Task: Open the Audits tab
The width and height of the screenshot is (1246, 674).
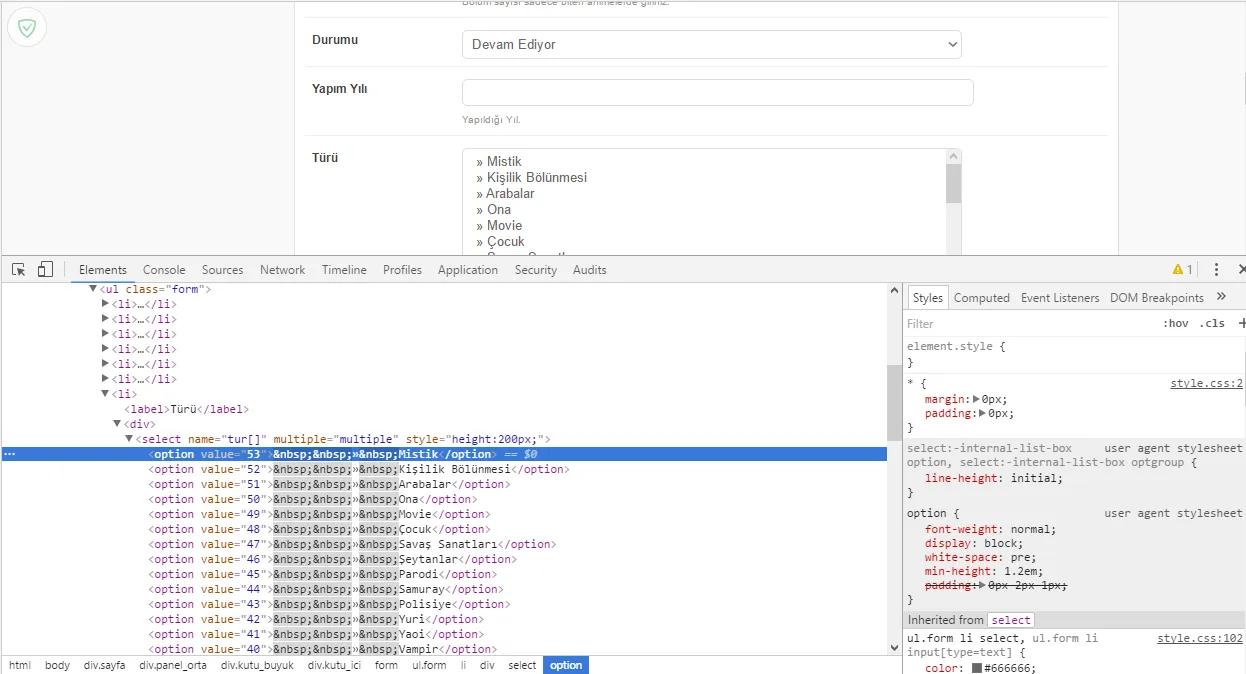Action: pos(590,270)
